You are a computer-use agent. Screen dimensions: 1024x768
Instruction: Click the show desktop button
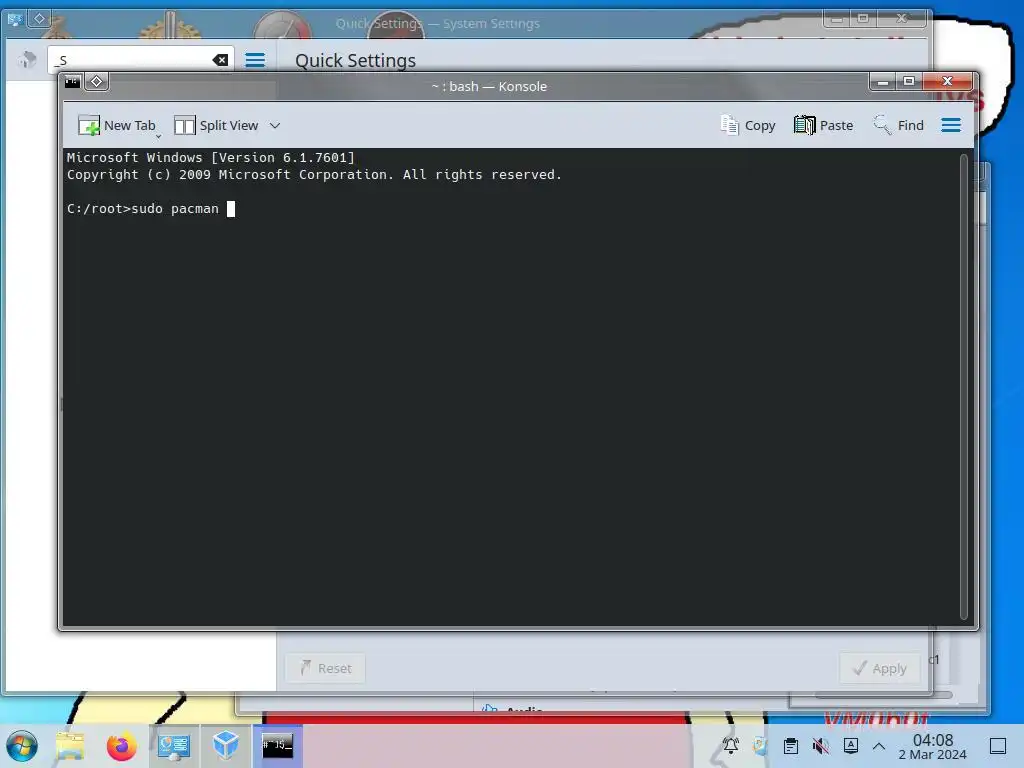[x=998, y=746]
